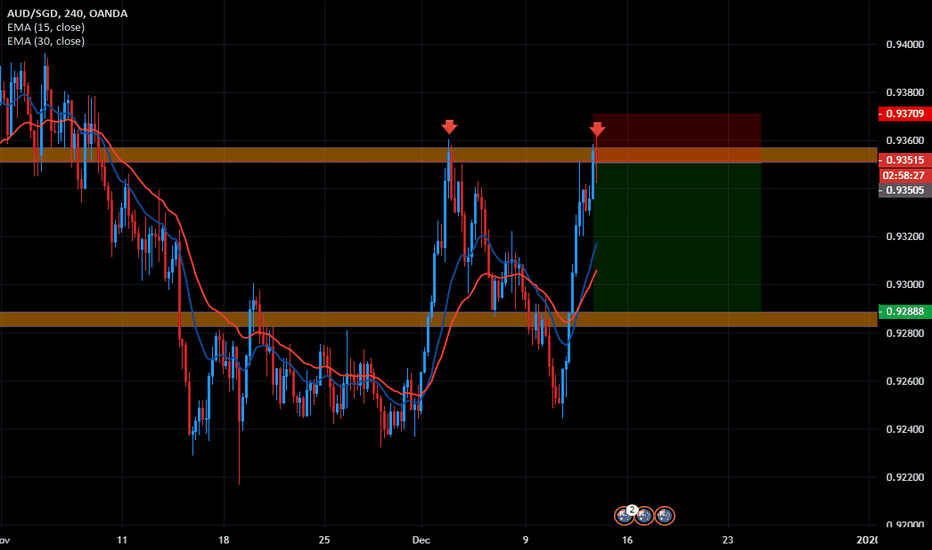Click the 0.92800 price axis label
The width and height of the screenshot is (932, 550).
905,334
